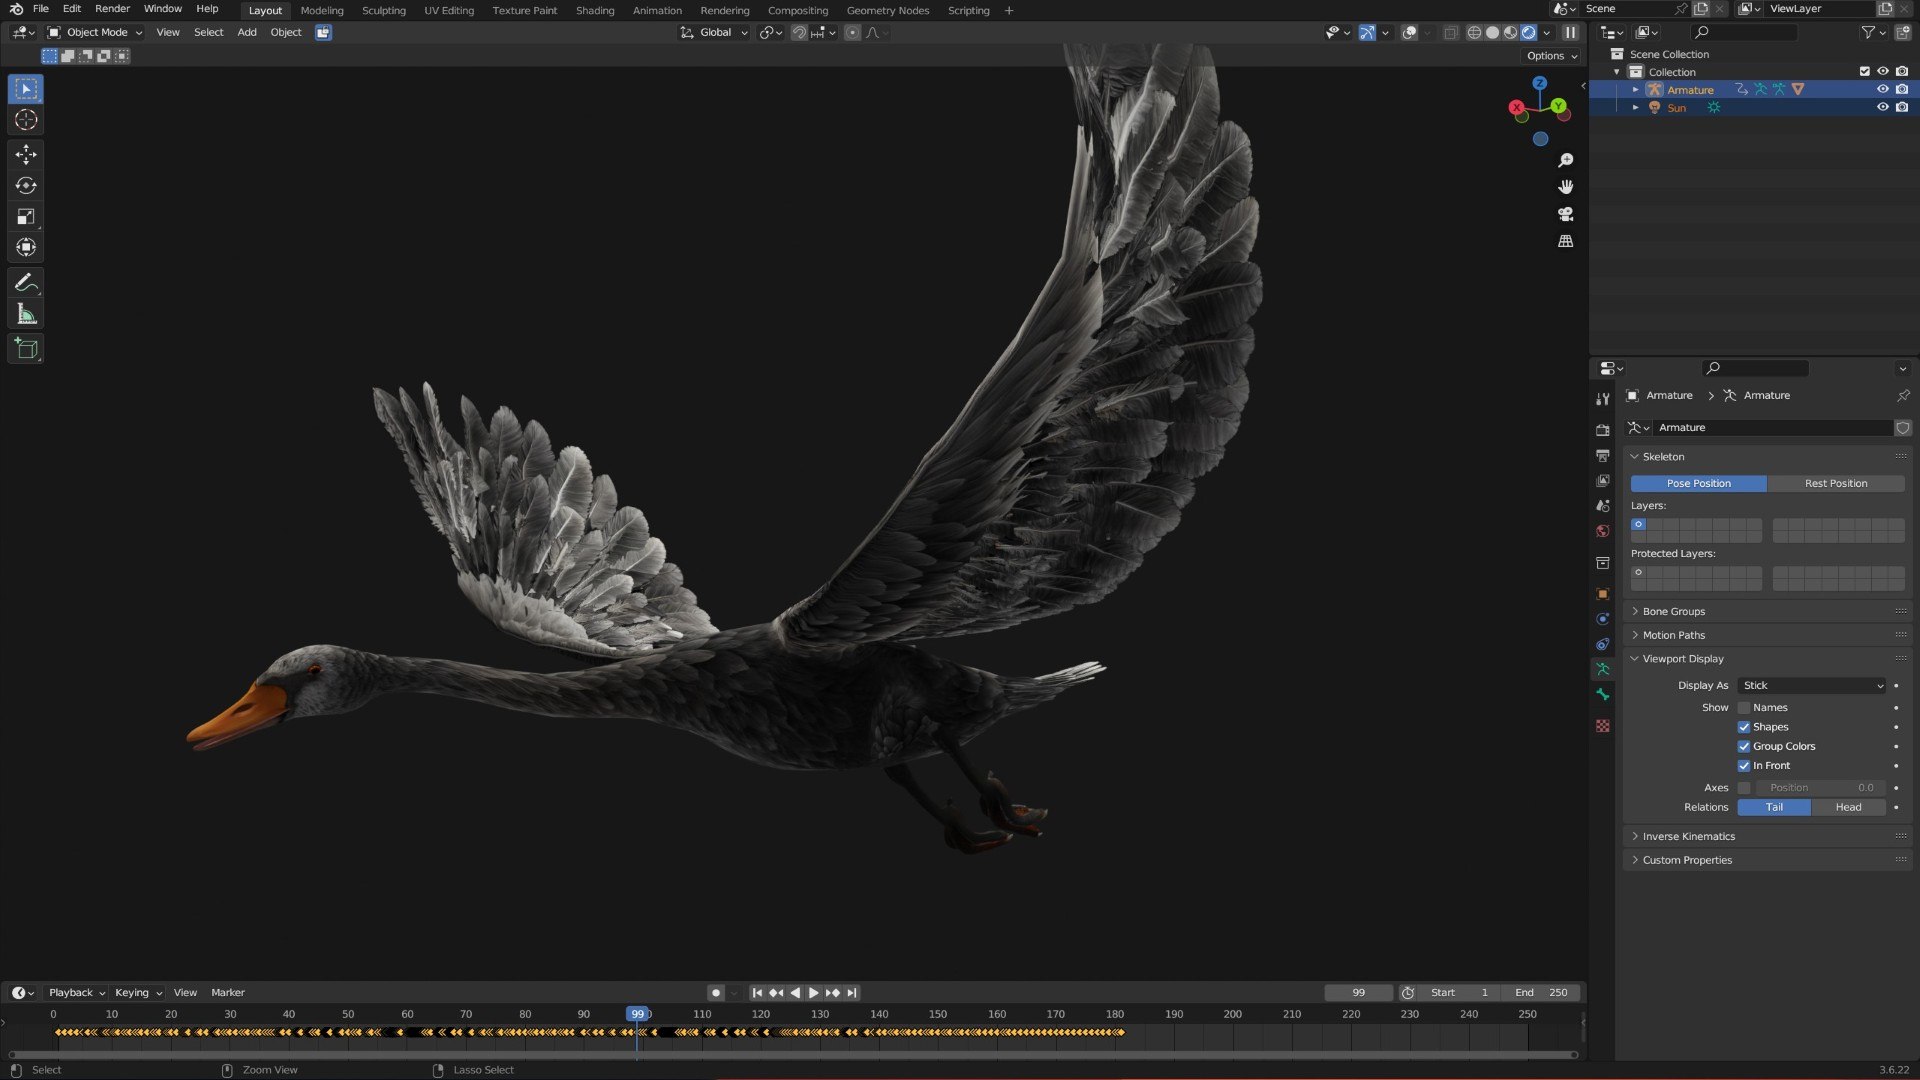Uncheck the Group Colors checkbox

coord(1744,746)
